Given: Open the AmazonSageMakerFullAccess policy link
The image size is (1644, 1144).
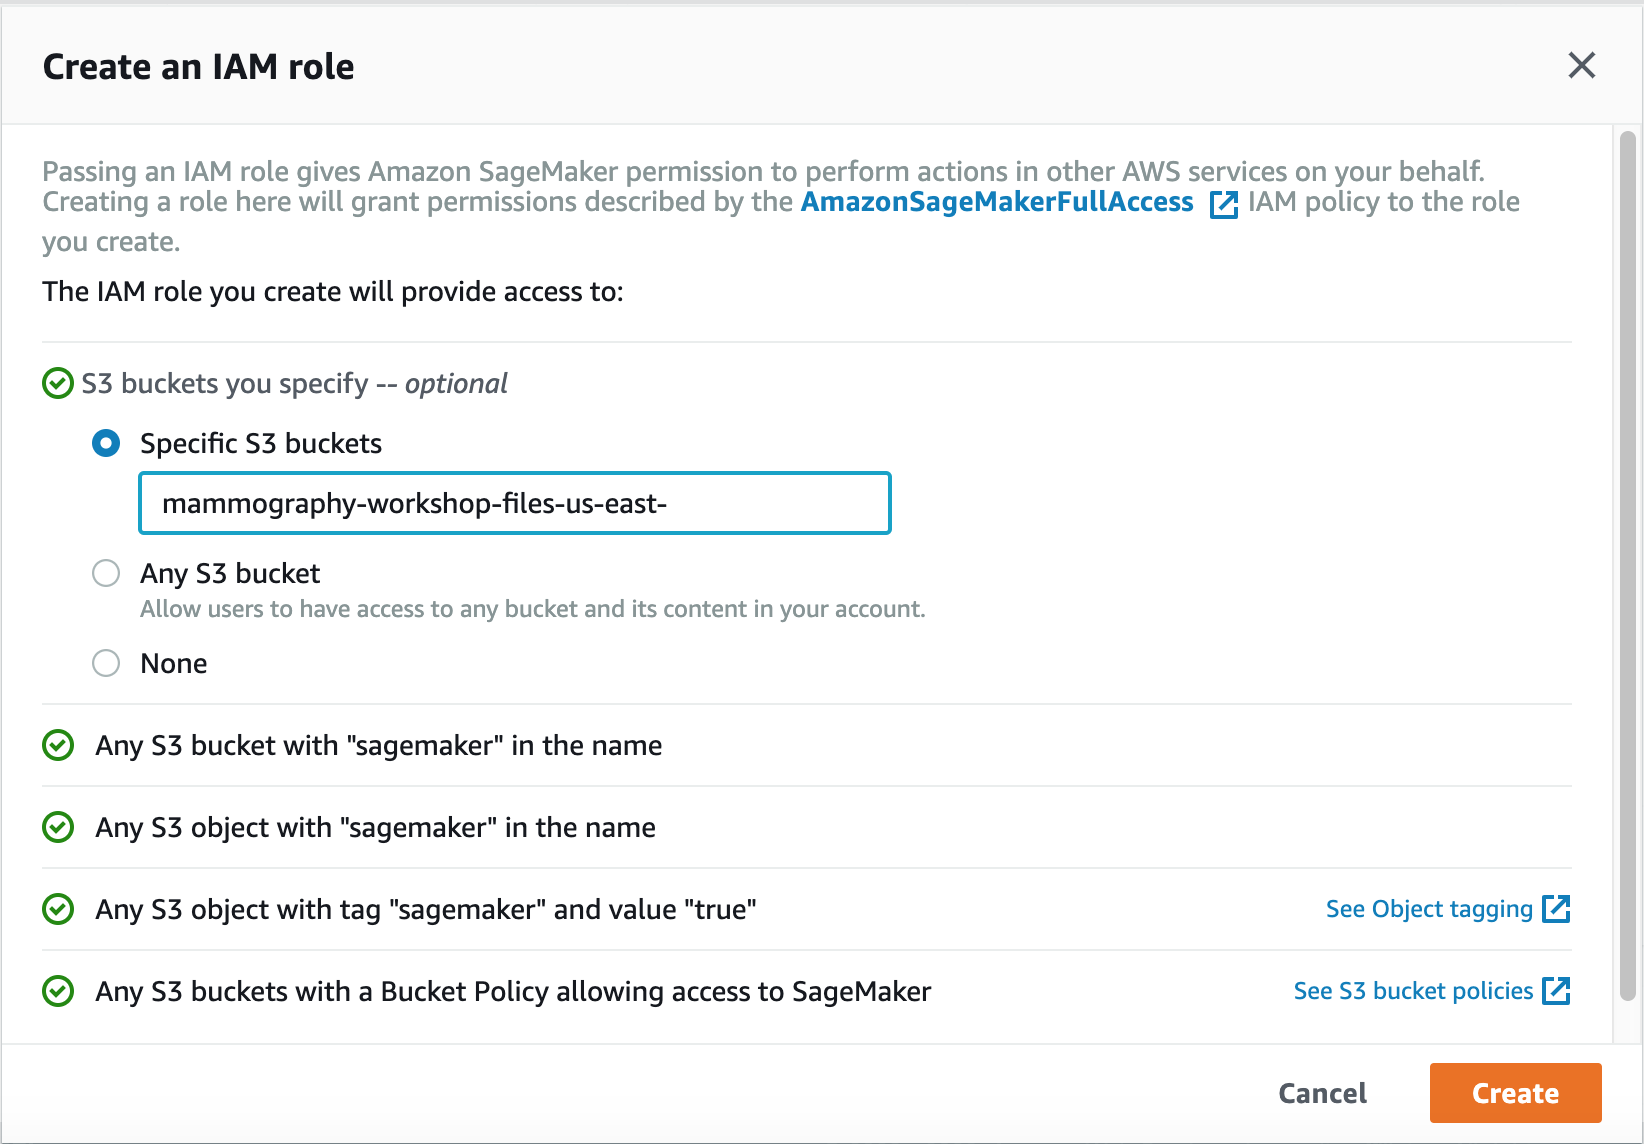Looking at the screenshot, I should tap(997, 202).
